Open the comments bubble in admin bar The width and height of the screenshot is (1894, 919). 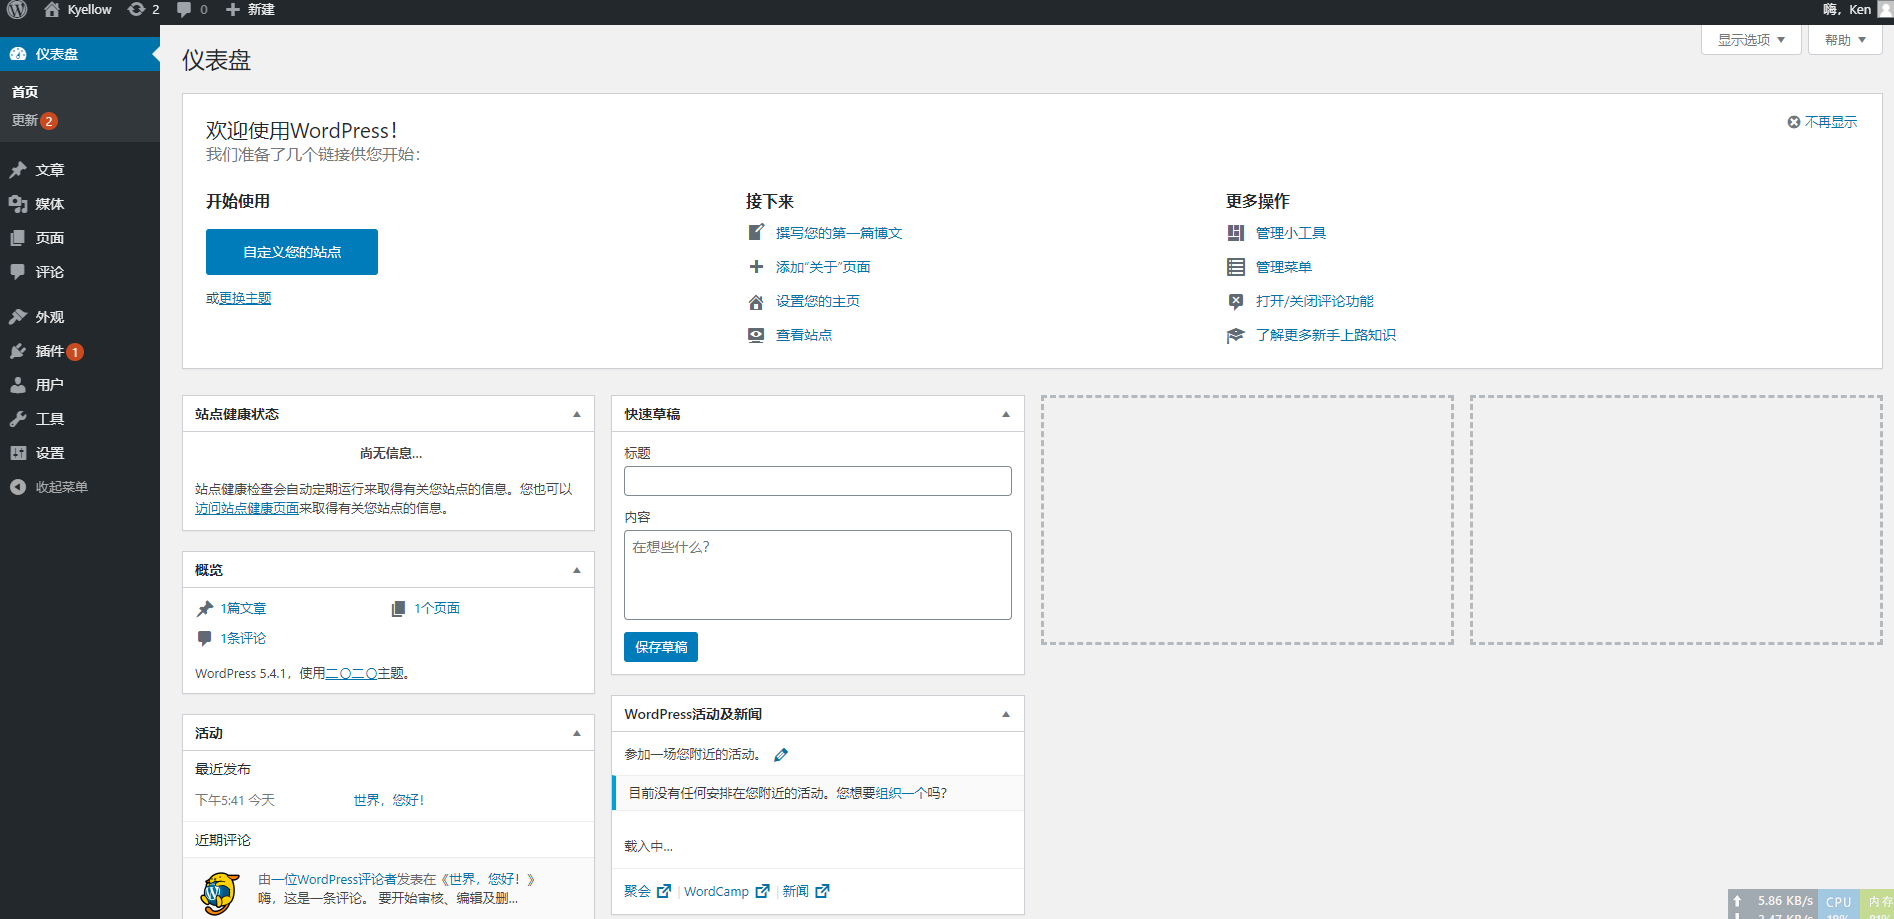pyautogui.click(x=184, y=10)
